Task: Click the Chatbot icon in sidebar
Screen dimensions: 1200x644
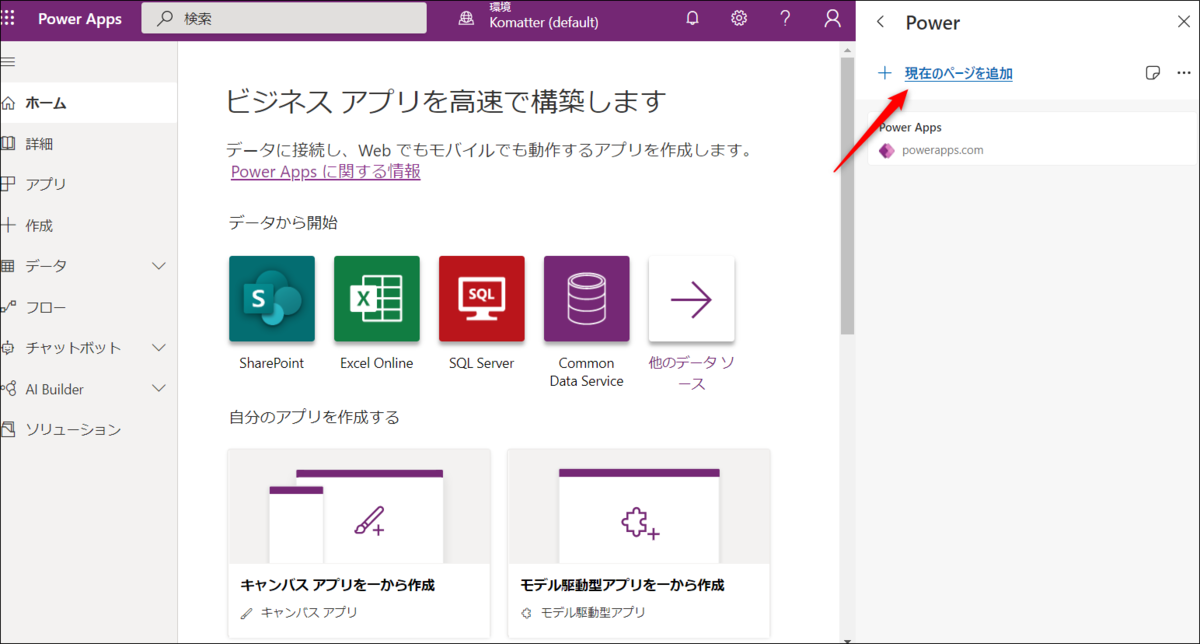Action: click(8, 348)
